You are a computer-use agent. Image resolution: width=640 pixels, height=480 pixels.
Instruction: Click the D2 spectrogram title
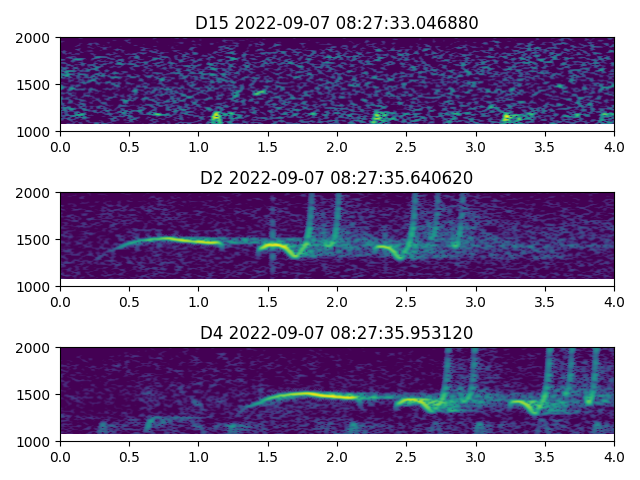pyautogui.click(x=337, y=178)
